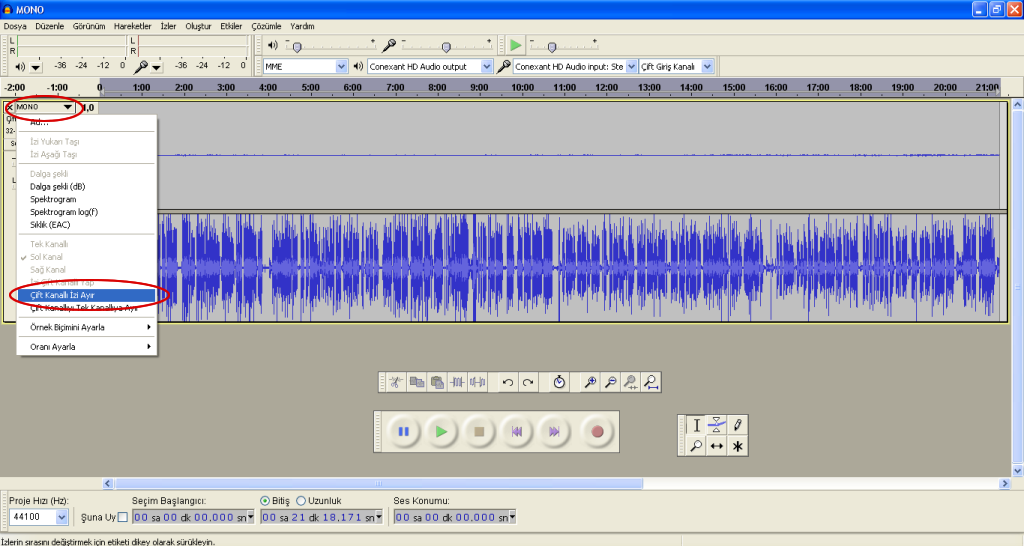Click the horizontal scrollbar thumb

(379, 483)
